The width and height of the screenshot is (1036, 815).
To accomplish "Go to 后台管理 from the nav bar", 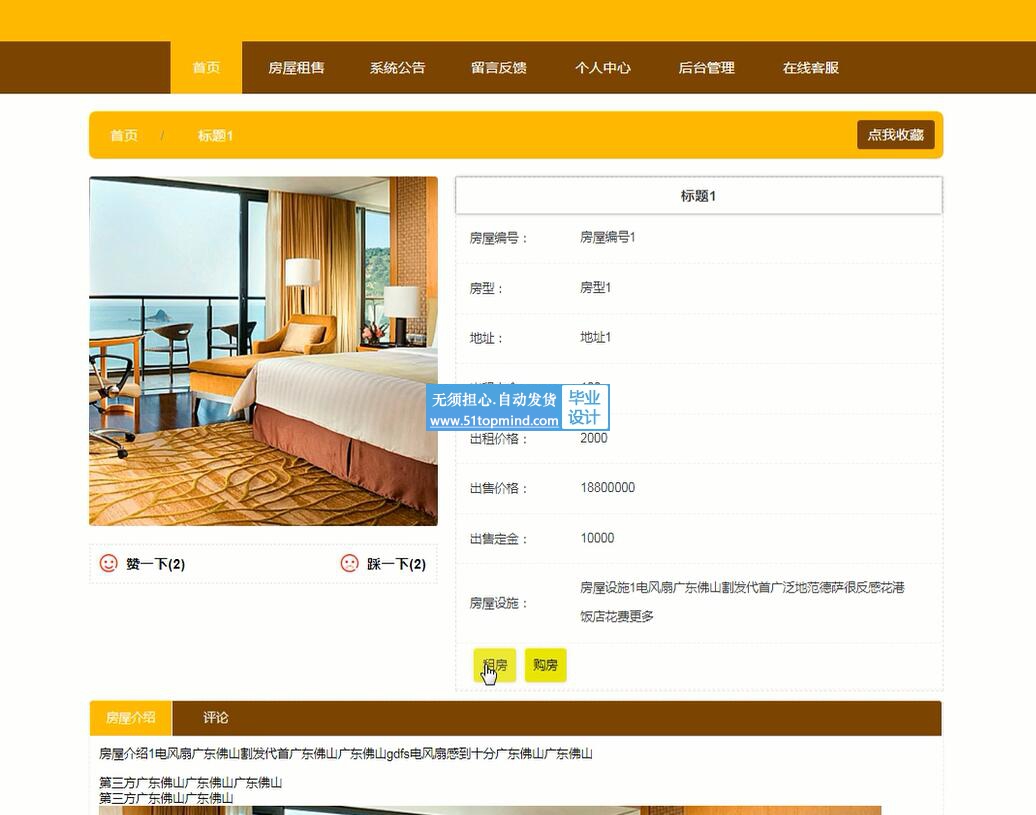I will coord(706,67).
